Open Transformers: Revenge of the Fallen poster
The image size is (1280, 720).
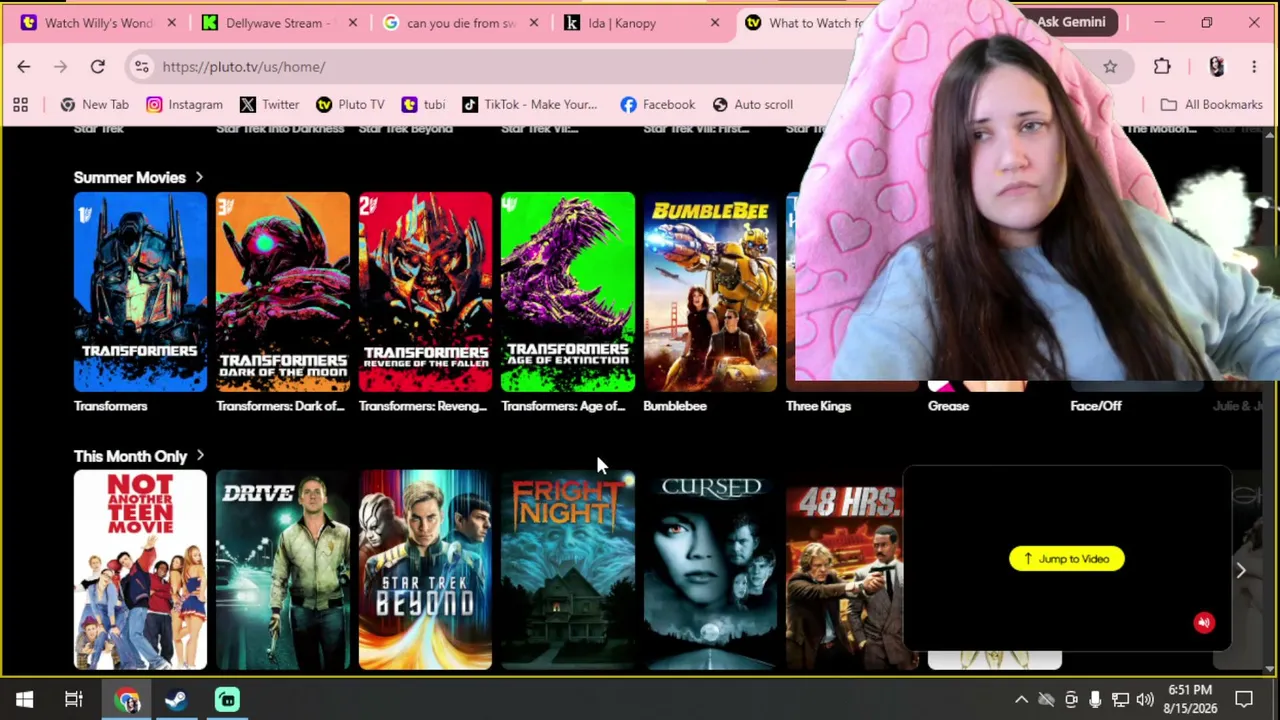pyautogui.click(x=425, y=292)
